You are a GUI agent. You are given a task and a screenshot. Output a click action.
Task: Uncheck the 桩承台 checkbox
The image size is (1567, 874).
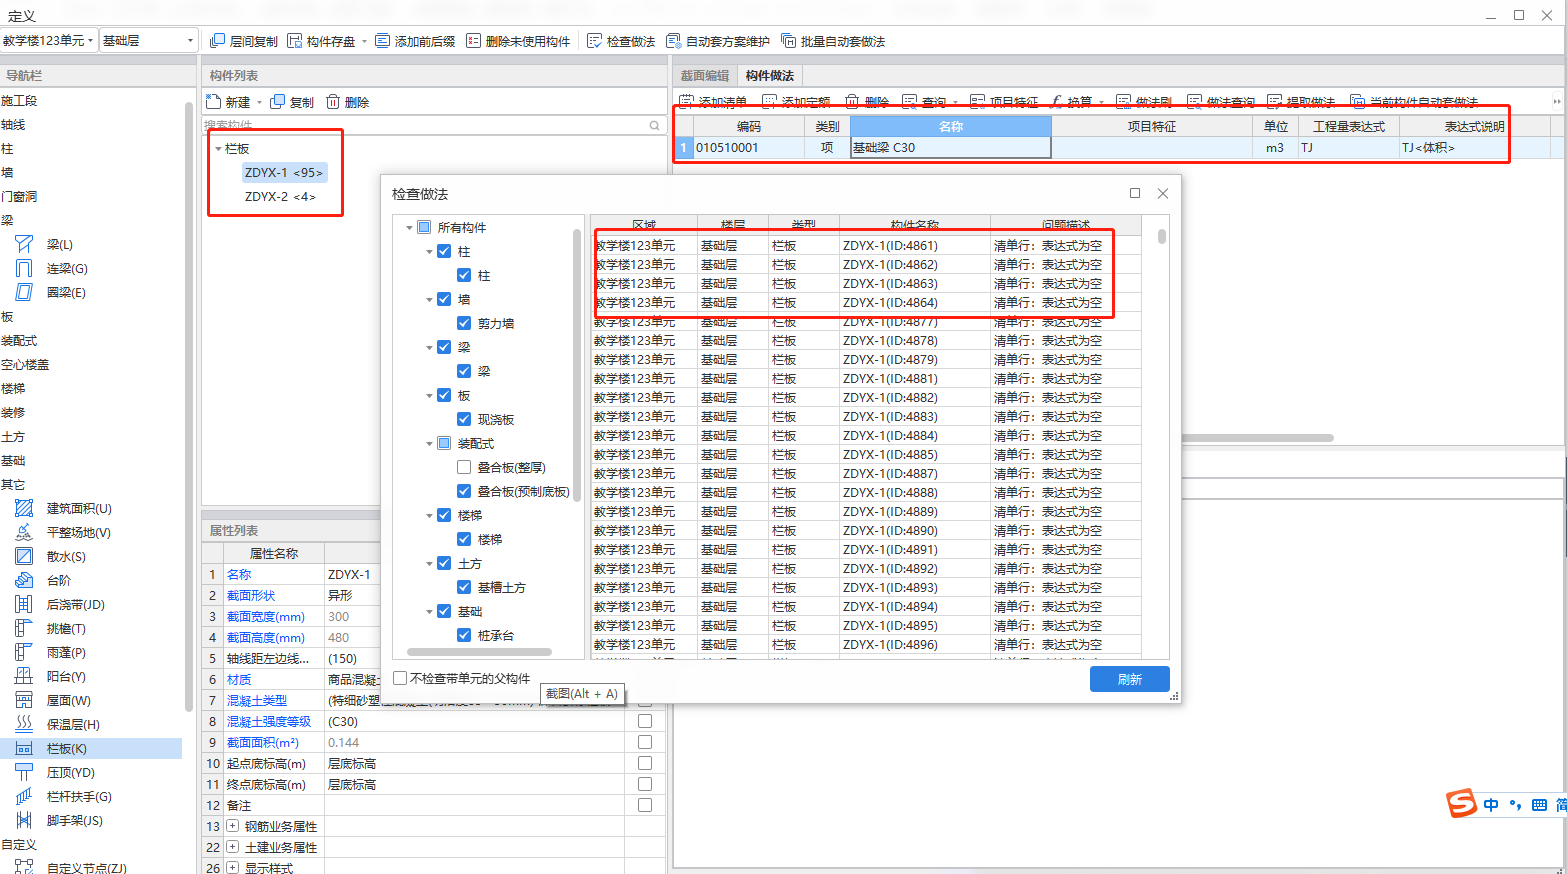click(464, 635)
